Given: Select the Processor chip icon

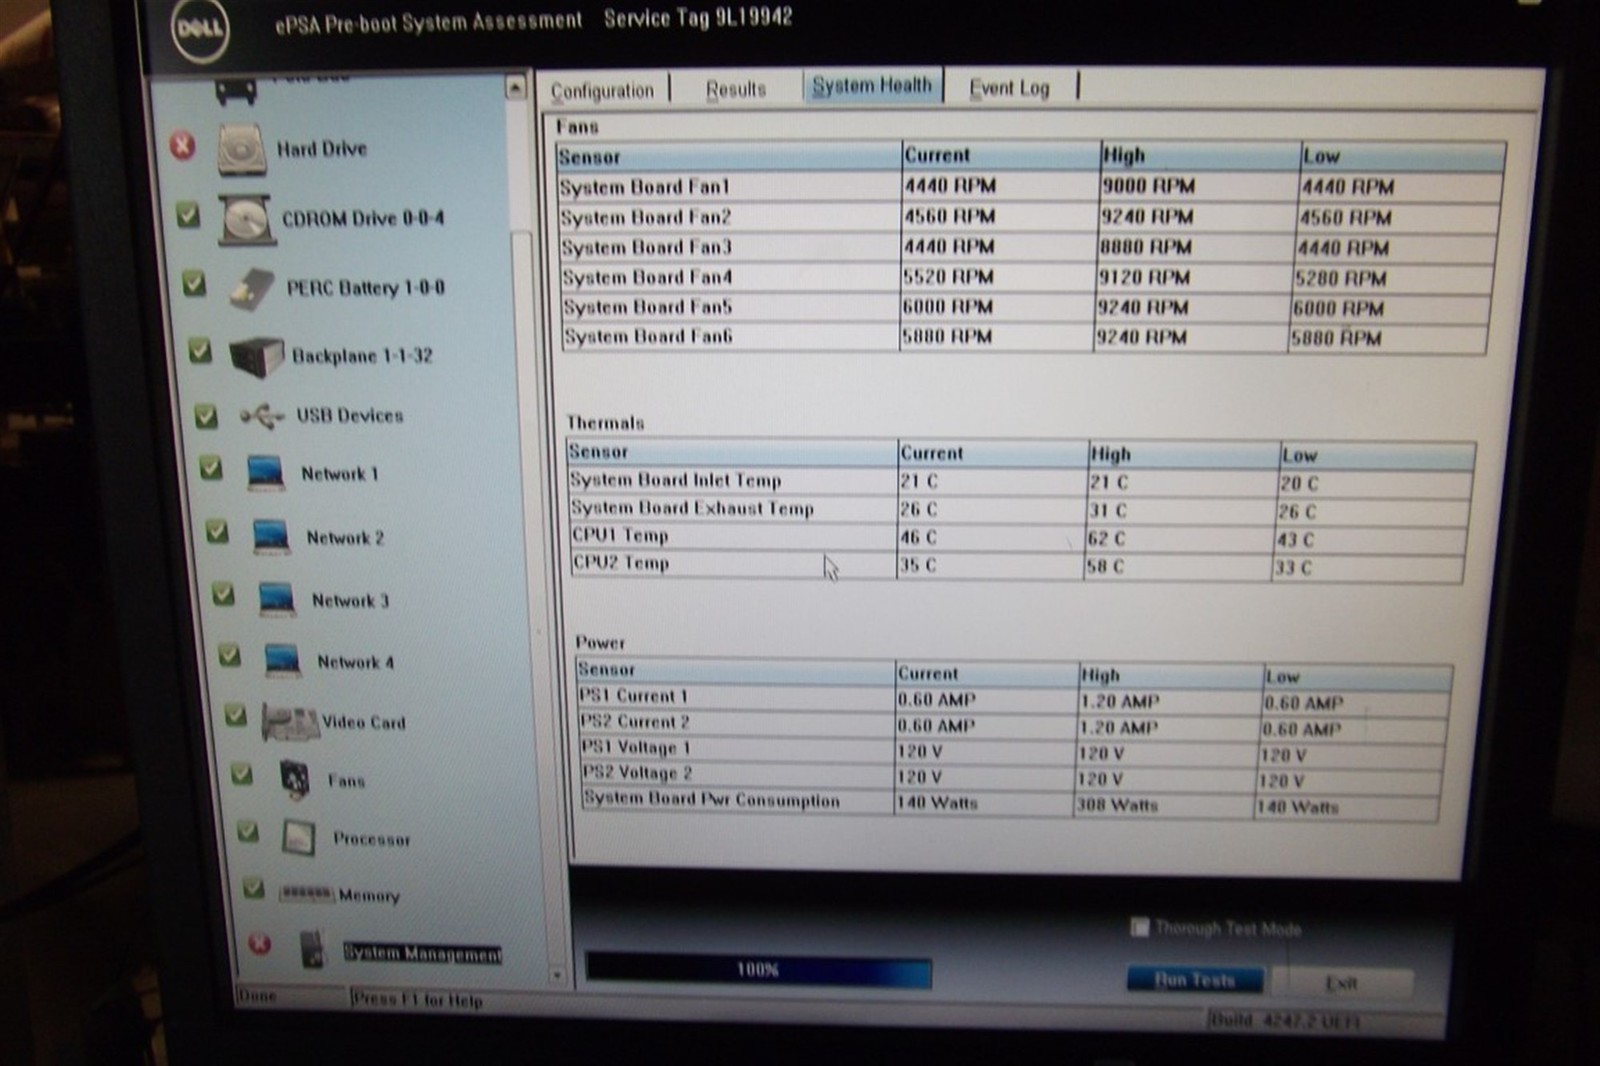Looking at the screenshot, I should pyautogui.click(x=299, y=838).
